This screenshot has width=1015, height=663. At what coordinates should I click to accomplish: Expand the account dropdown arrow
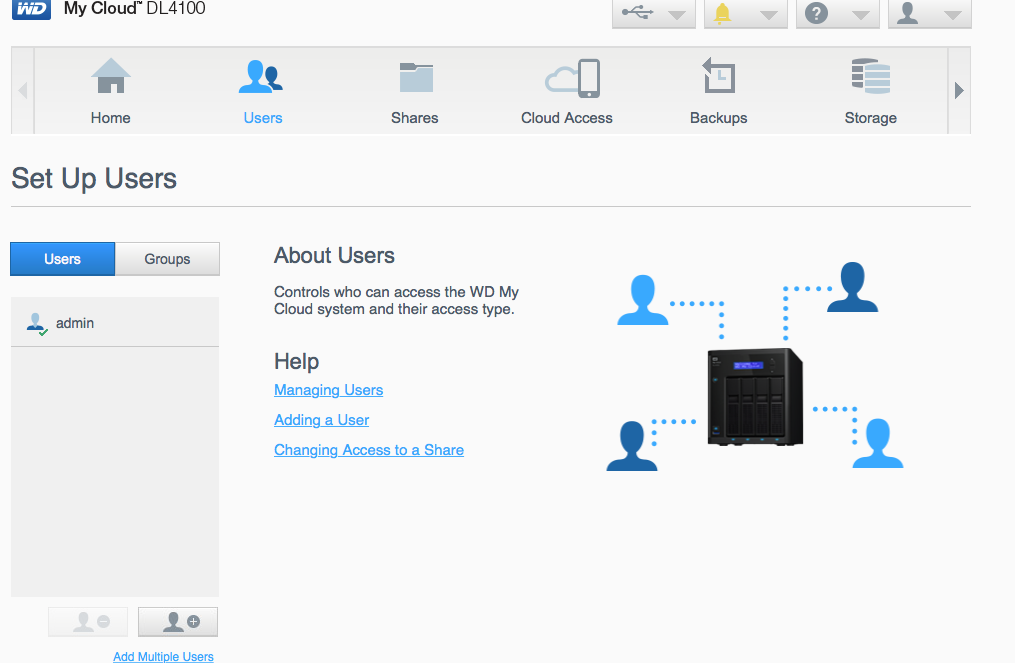pos(952,15)
